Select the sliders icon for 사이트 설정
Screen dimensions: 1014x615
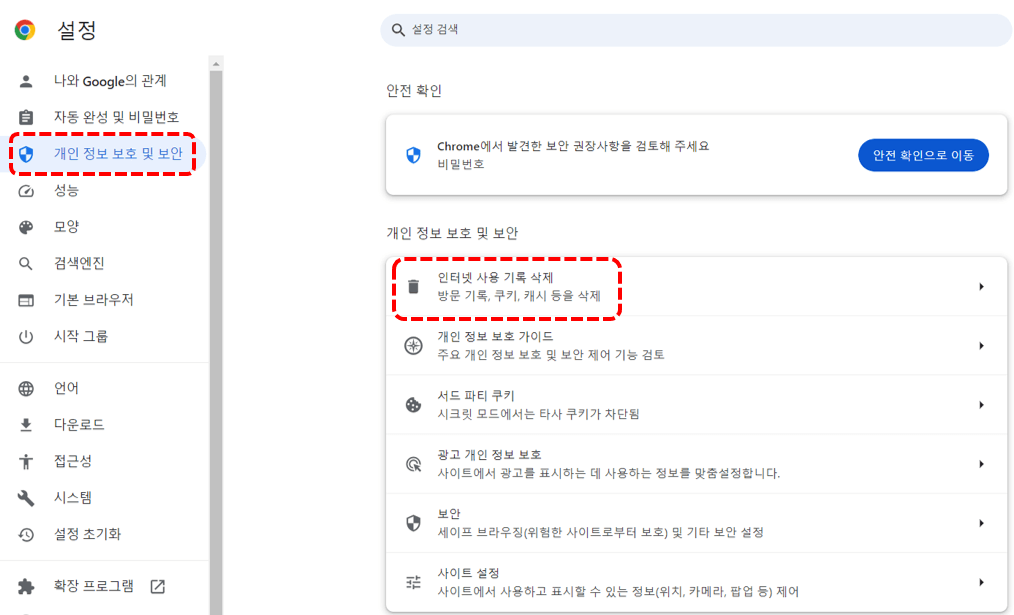tap(413, 580)
